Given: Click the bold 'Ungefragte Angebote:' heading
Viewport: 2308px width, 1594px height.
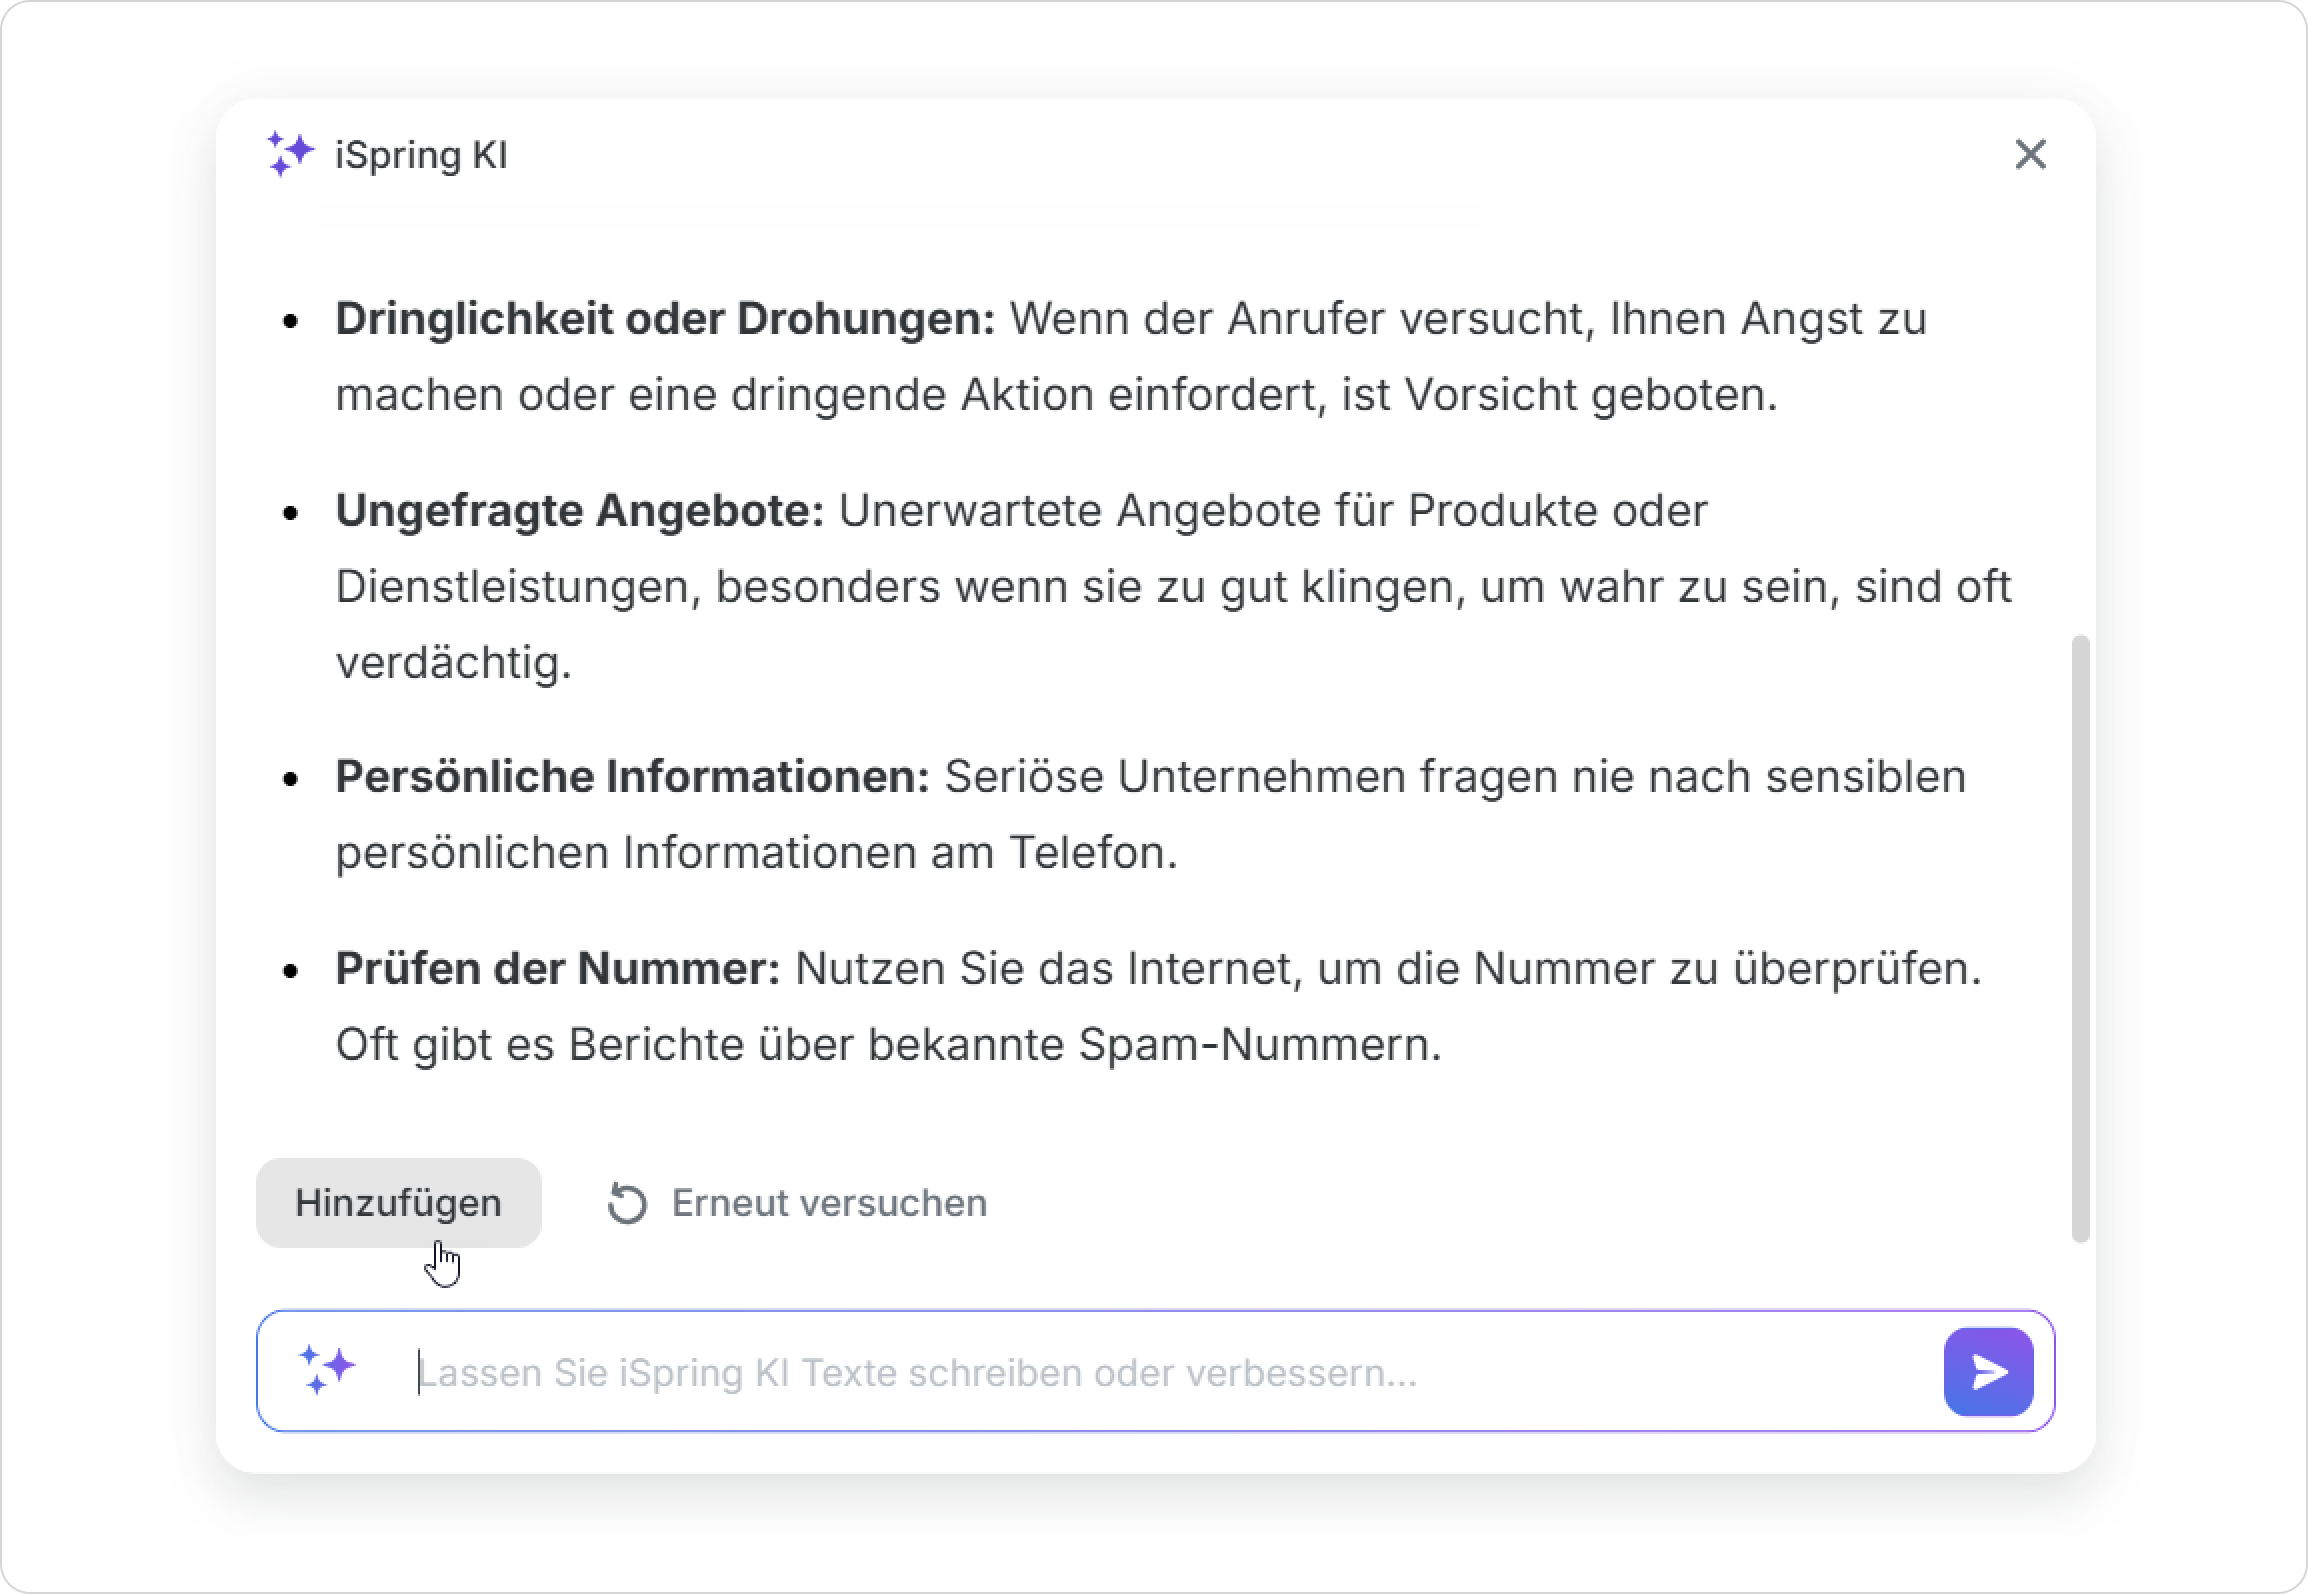Looking at the screenshot, I should tap(579, 511).
